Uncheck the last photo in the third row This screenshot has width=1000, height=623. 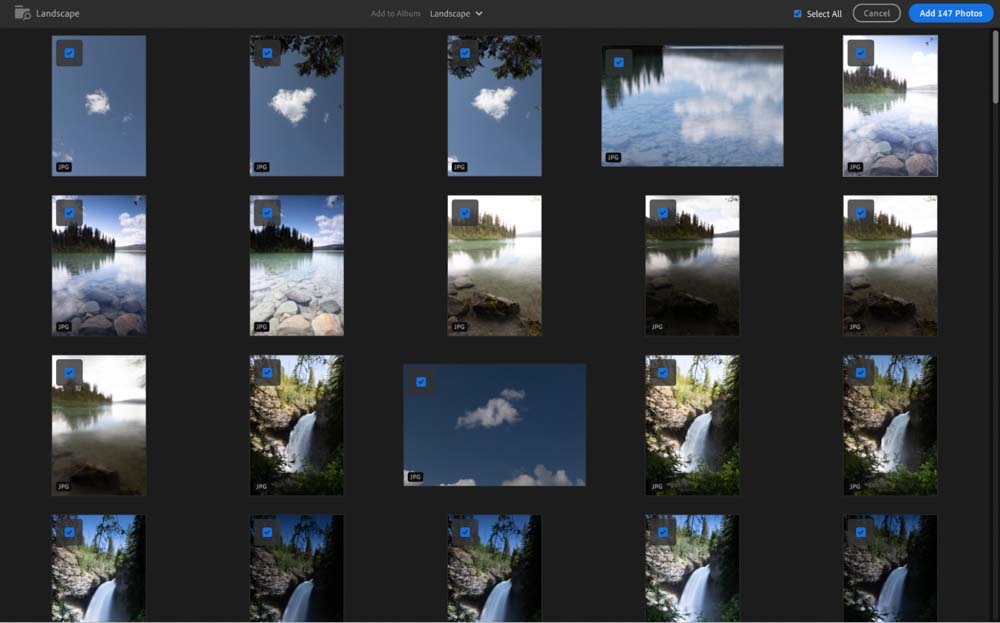[861, 372]
